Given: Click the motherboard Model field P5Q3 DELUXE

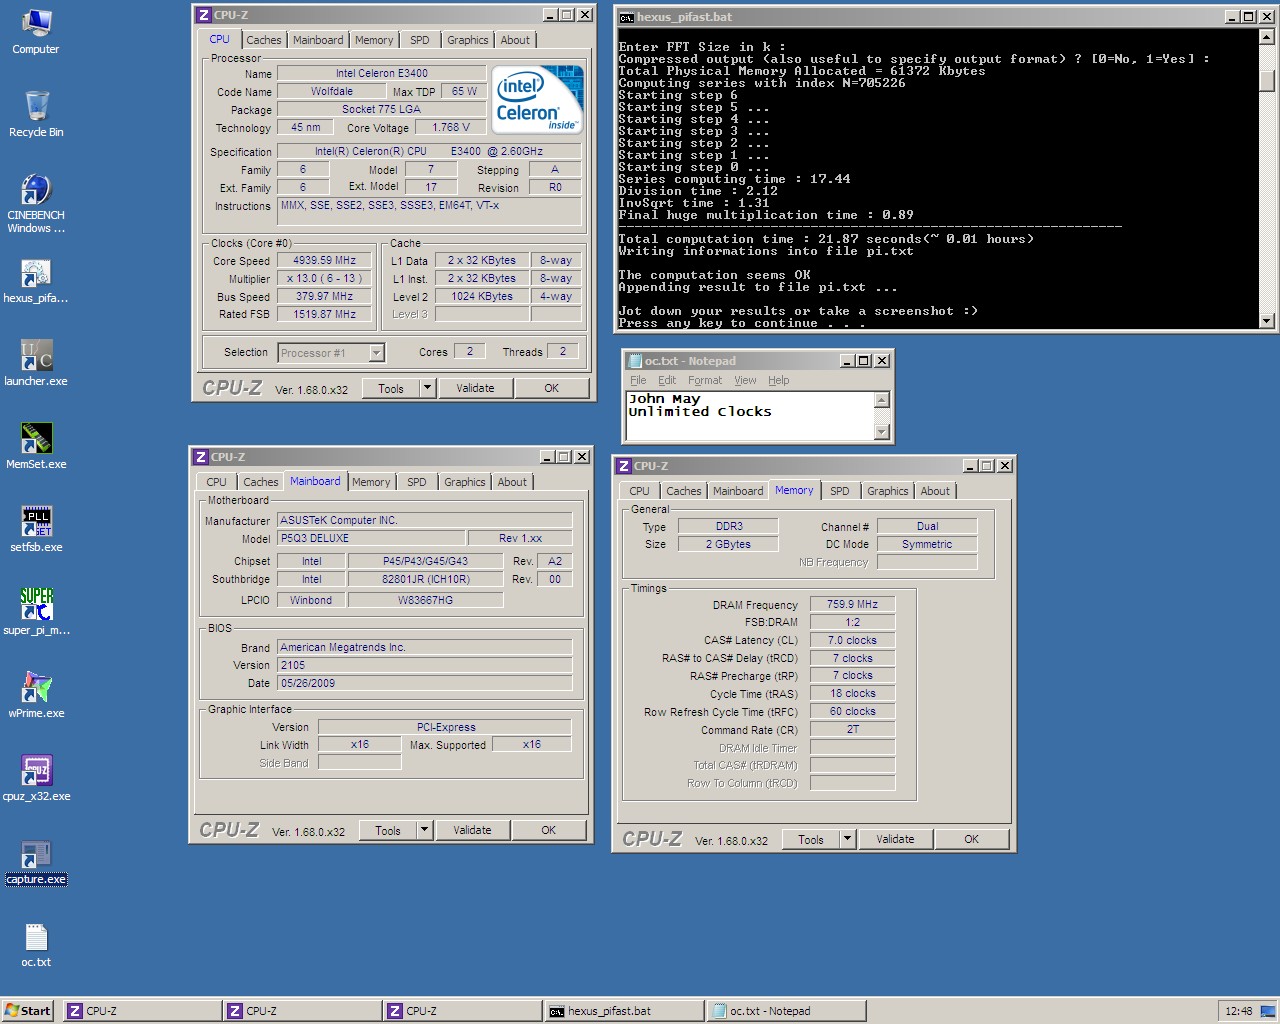Looking at the screenshot, I should point(371,538).
